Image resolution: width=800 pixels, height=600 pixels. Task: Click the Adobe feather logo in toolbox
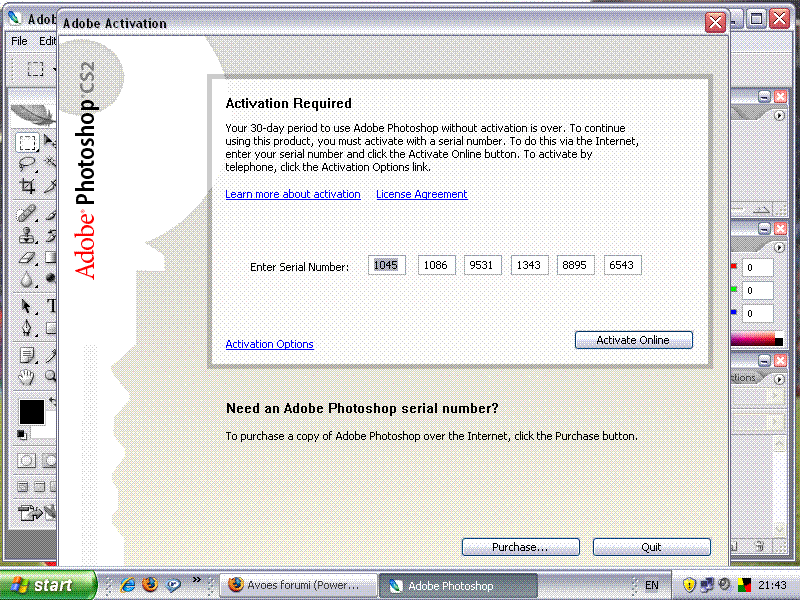pos(34,115)
